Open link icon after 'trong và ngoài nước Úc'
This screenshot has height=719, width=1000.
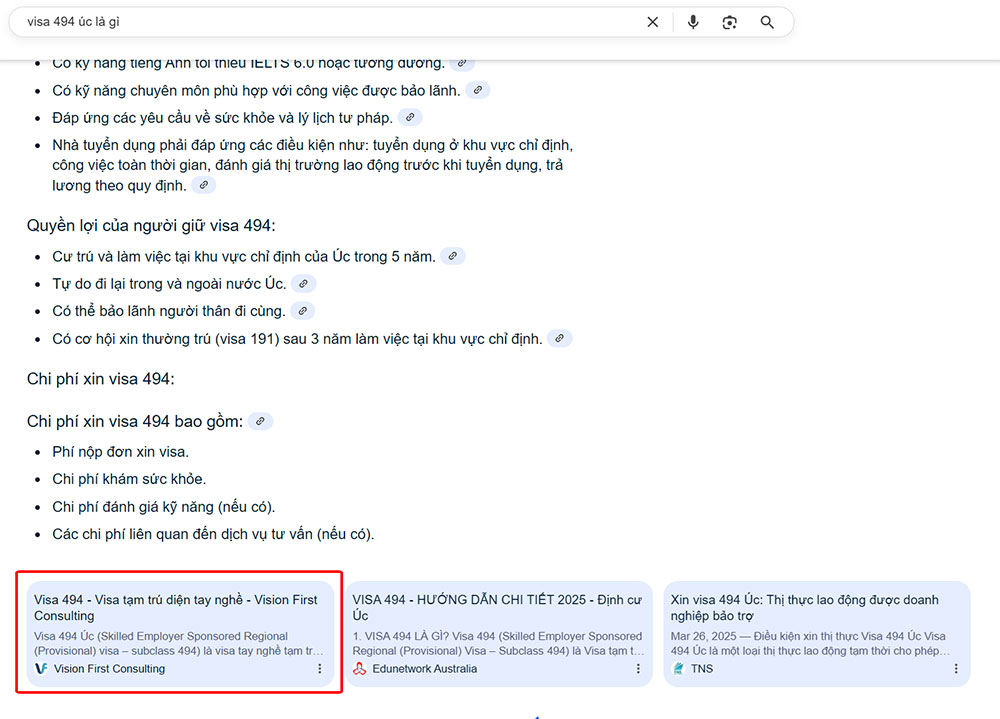(x=303, y=284)
